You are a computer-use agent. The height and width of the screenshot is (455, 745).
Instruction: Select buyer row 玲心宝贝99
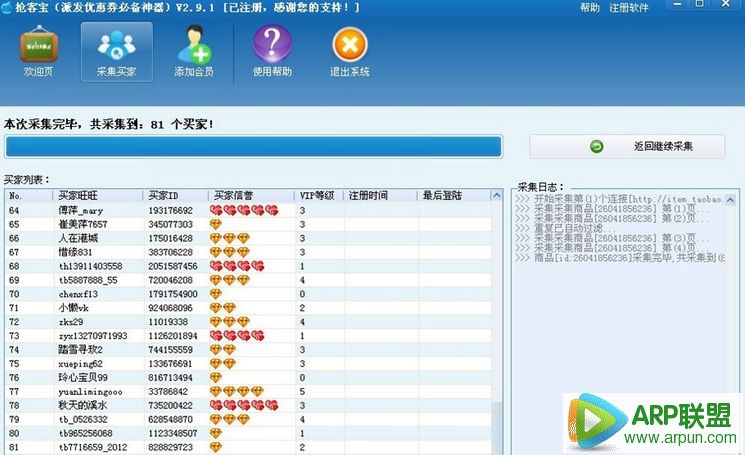tap(248, 377)
